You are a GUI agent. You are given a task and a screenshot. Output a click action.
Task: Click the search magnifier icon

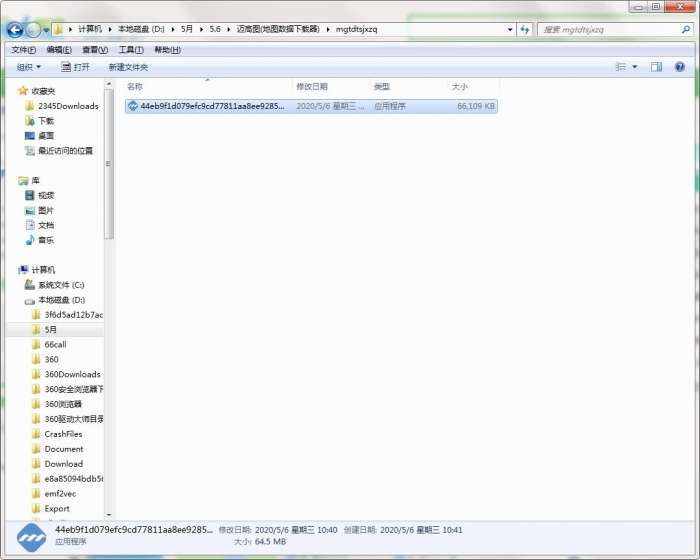pos(686,30)
